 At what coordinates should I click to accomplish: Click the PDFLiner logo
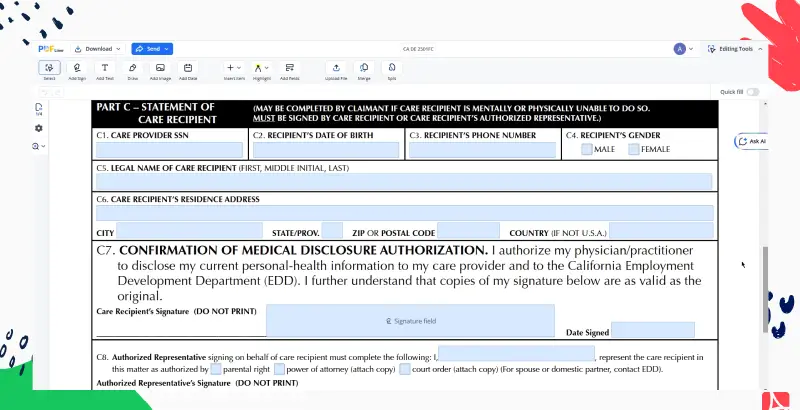click(51, 49)
